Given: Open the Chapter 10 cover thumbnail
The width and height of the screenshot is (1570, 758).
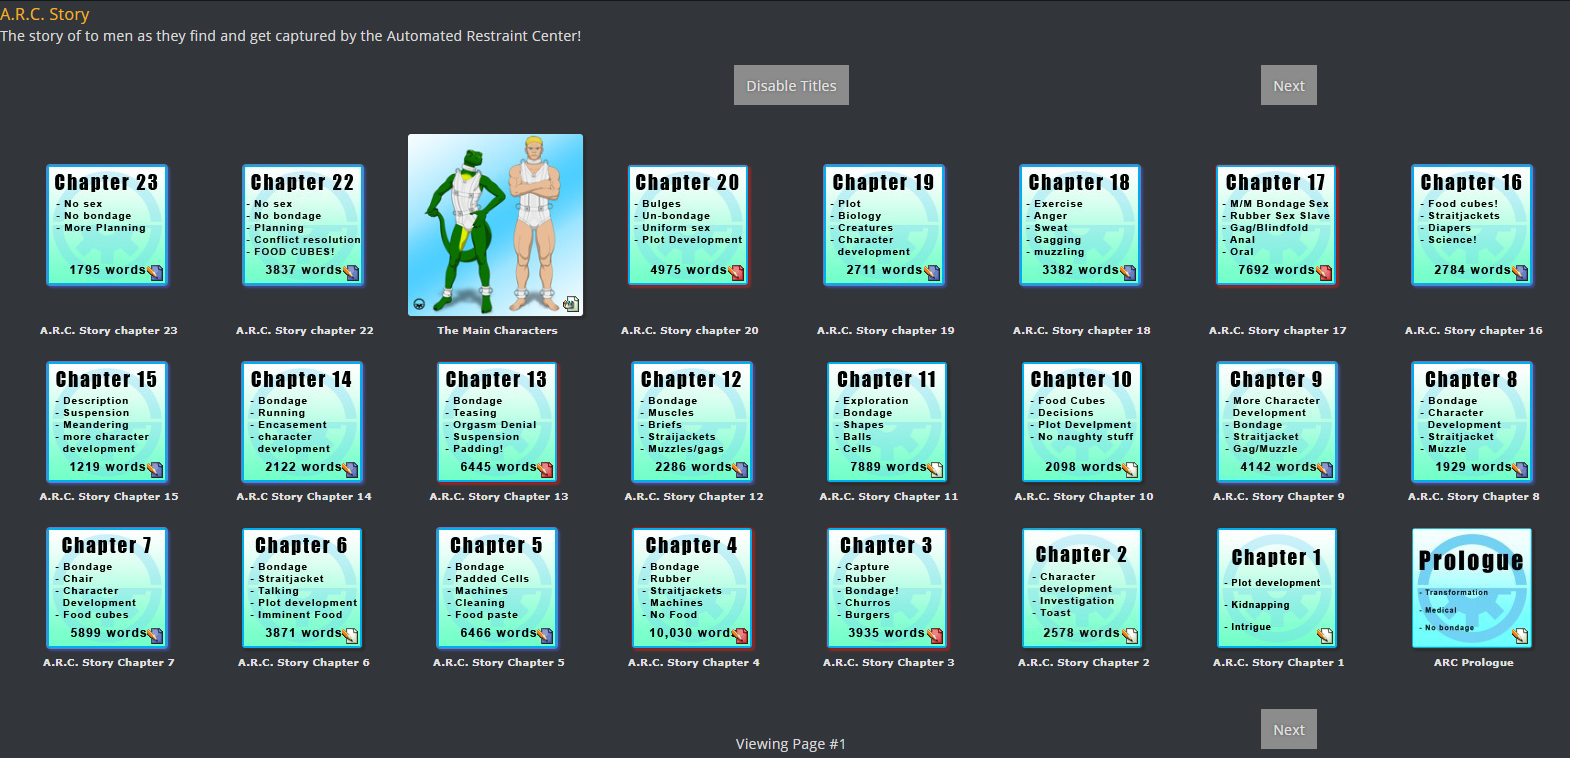Looking at the screenshot, I should pyautogui.click(x=1082, y=422).
